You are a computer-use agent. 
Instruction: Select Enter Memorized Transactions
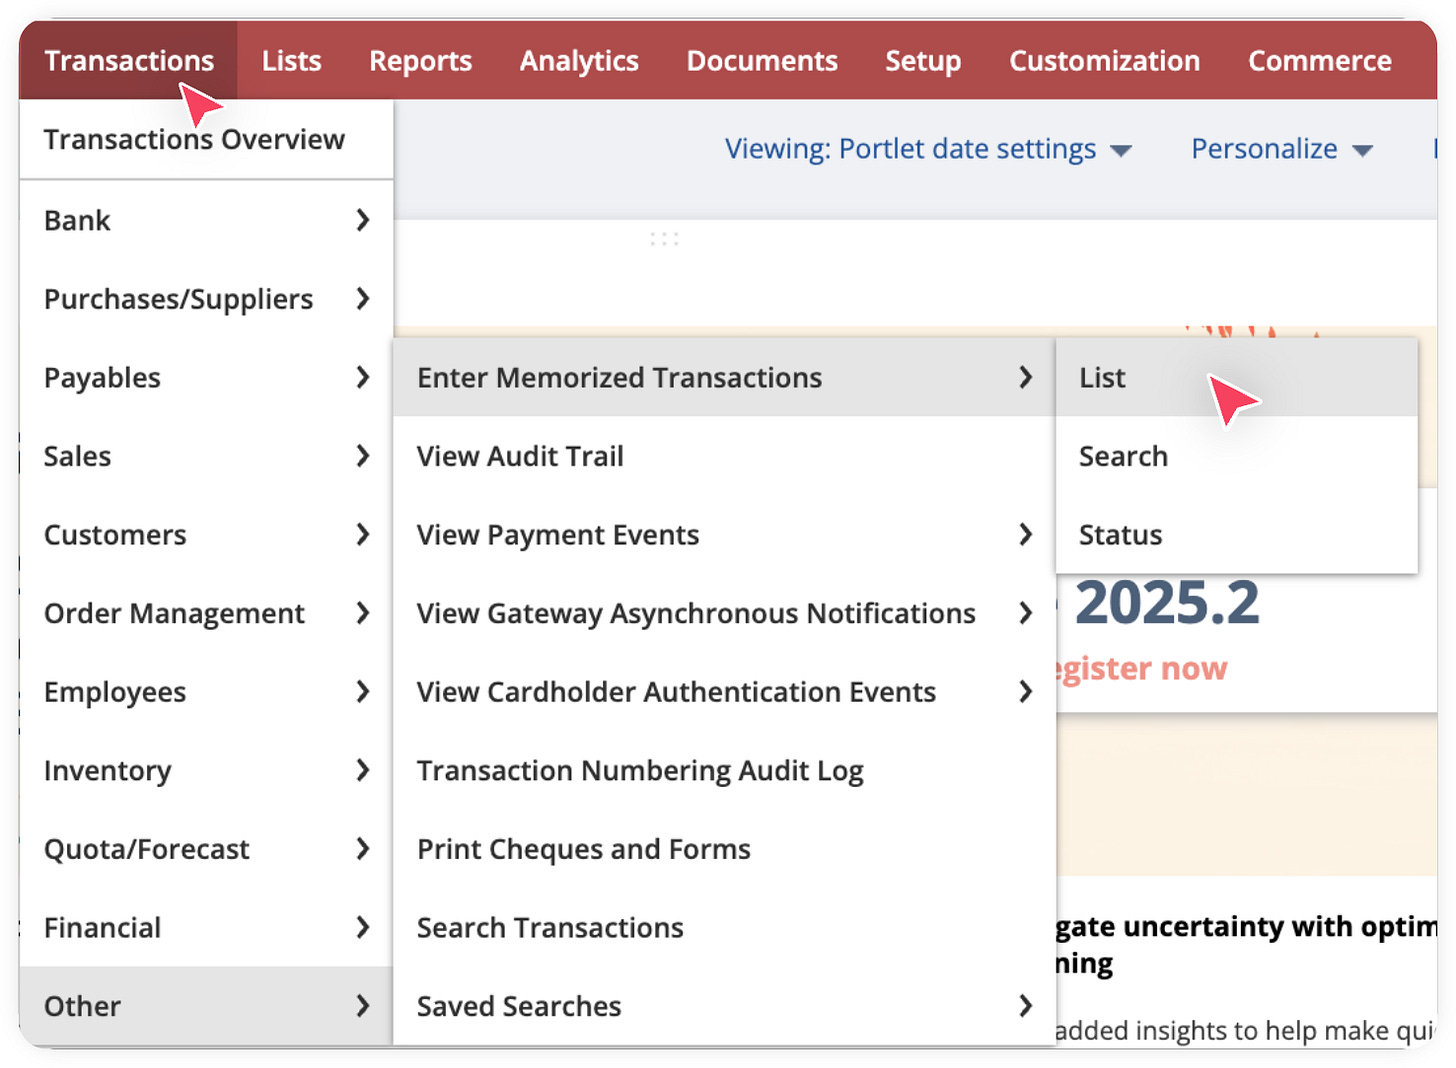point(724,378)
